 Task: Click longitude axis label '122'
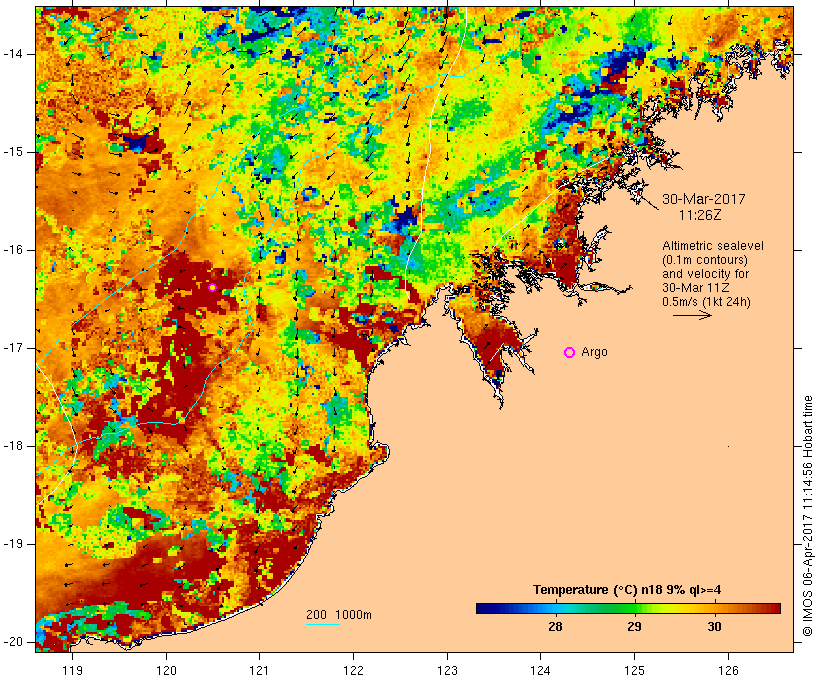(x=354, y=671)
